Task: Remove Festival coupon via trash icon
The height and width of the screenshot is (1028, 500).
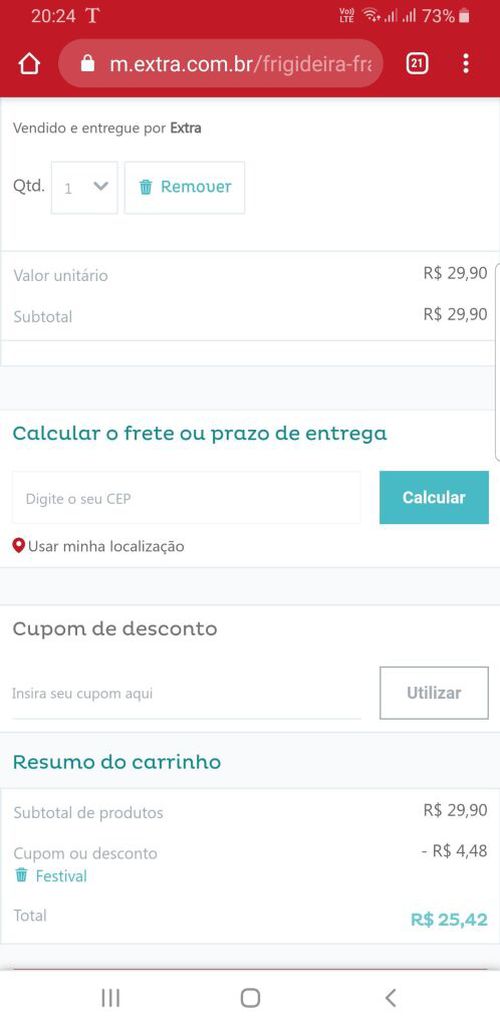Action: 22,875
